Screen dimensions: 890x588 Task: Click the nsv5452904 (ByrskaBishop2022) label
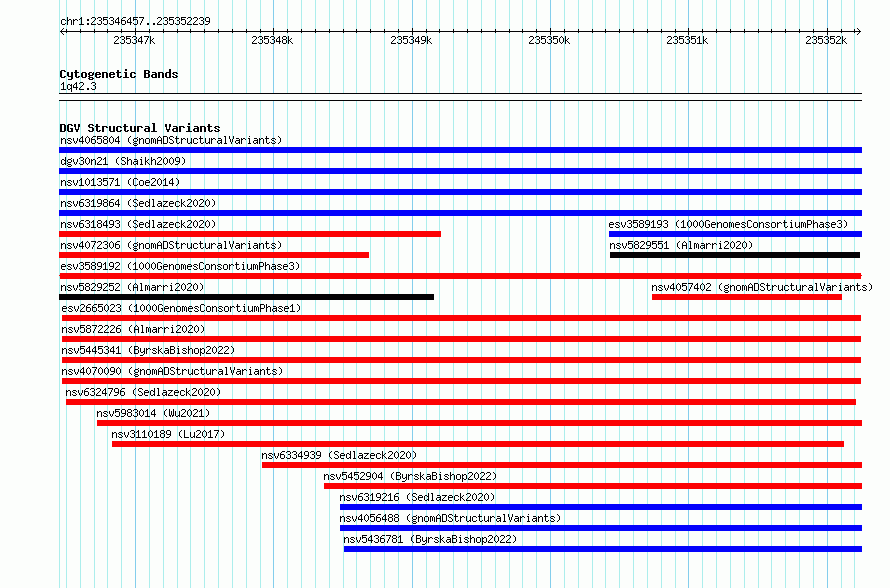click(410, 476)
